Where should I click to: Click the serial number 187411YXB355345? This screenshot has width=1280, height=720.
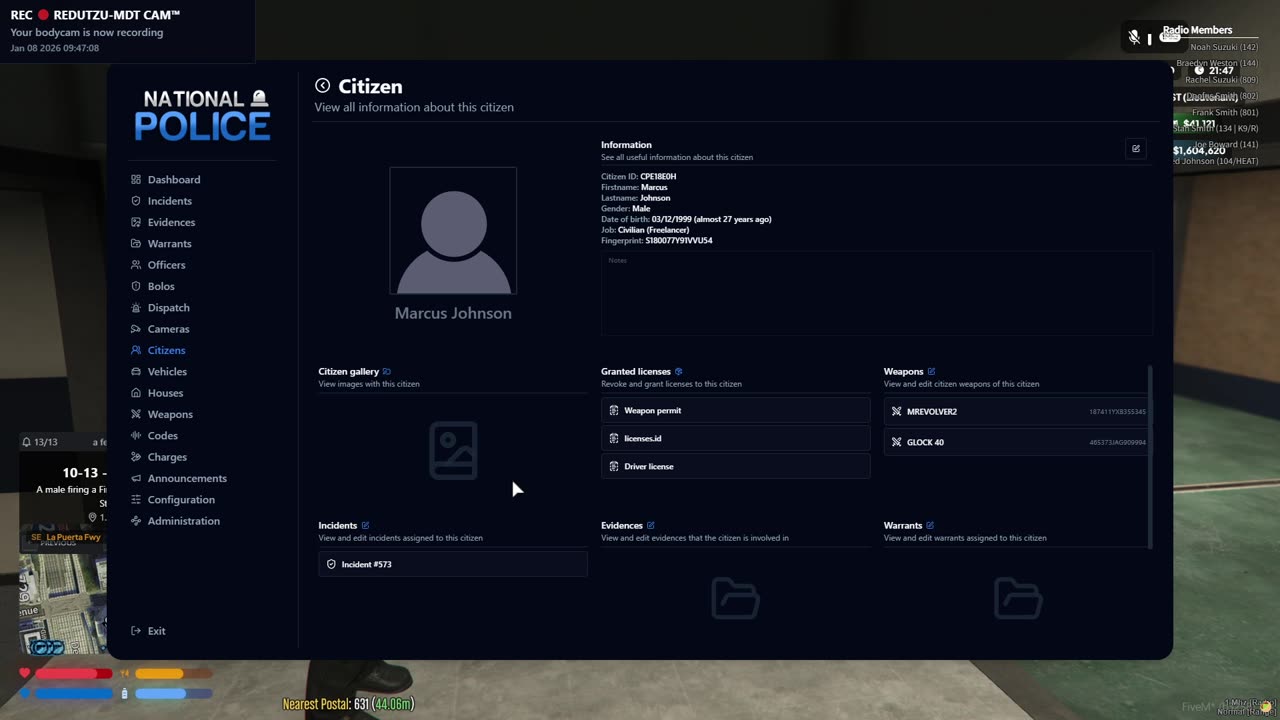(x=1117, y=412)
